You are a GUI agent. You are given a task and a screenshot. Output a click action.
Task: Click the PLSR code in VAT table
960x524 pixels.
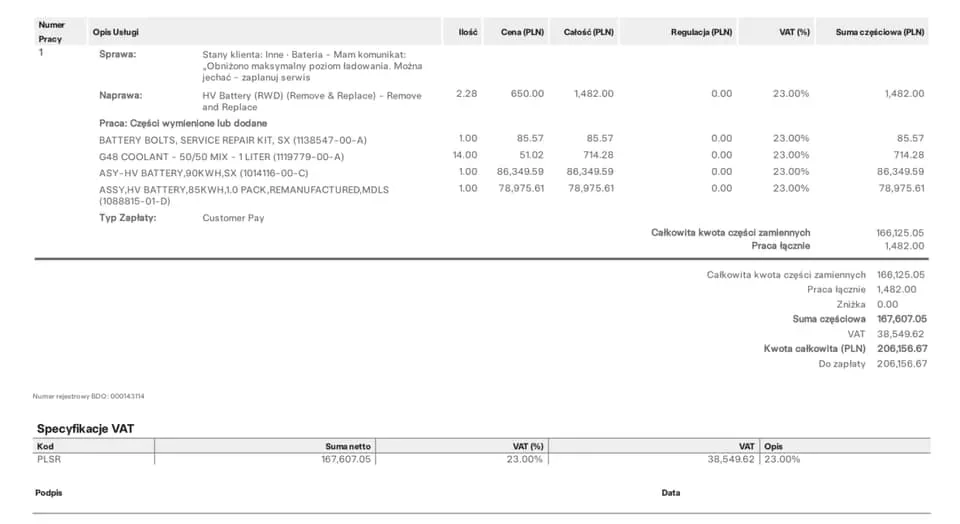pos(50,459)
